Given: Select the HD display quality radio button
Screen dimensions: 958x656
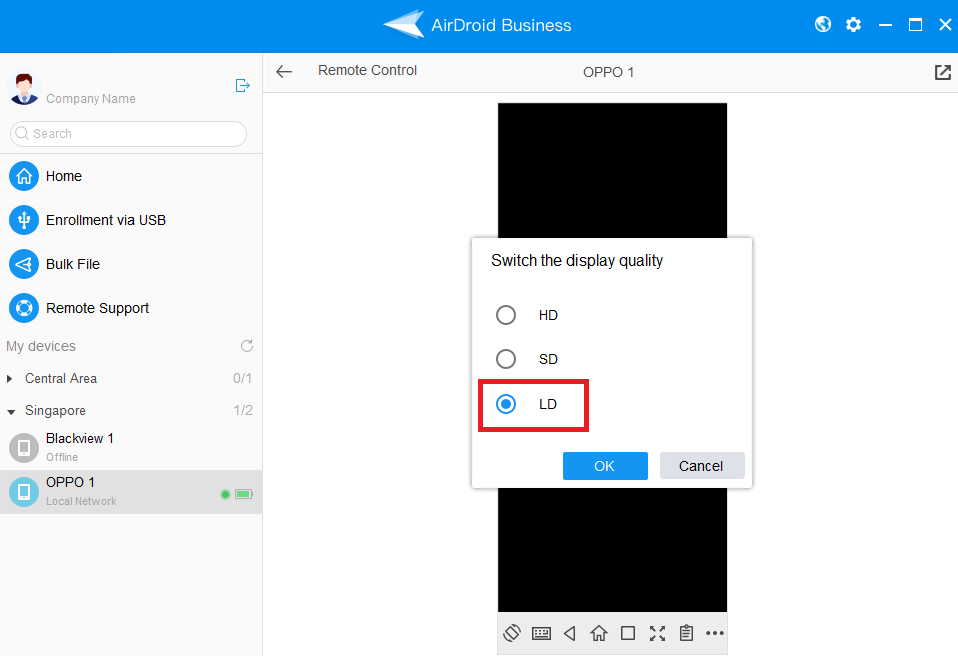Looking at the screenshot, I should point(506,315).
